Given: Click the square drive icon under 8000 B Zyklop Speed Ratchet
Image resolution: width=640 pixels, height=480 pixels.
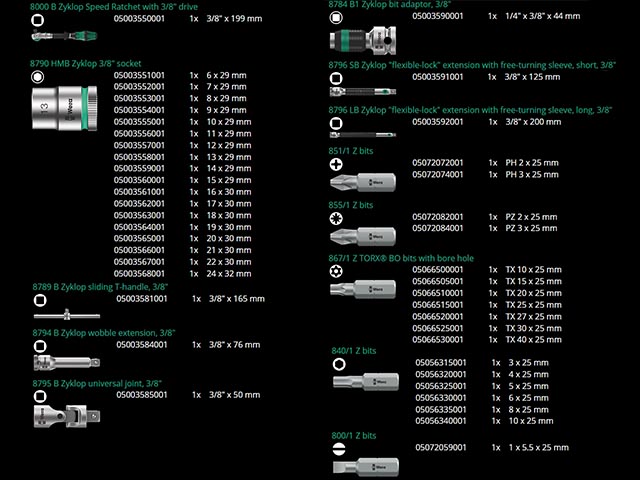Looking at the screenshot, I should click(38, 20).
